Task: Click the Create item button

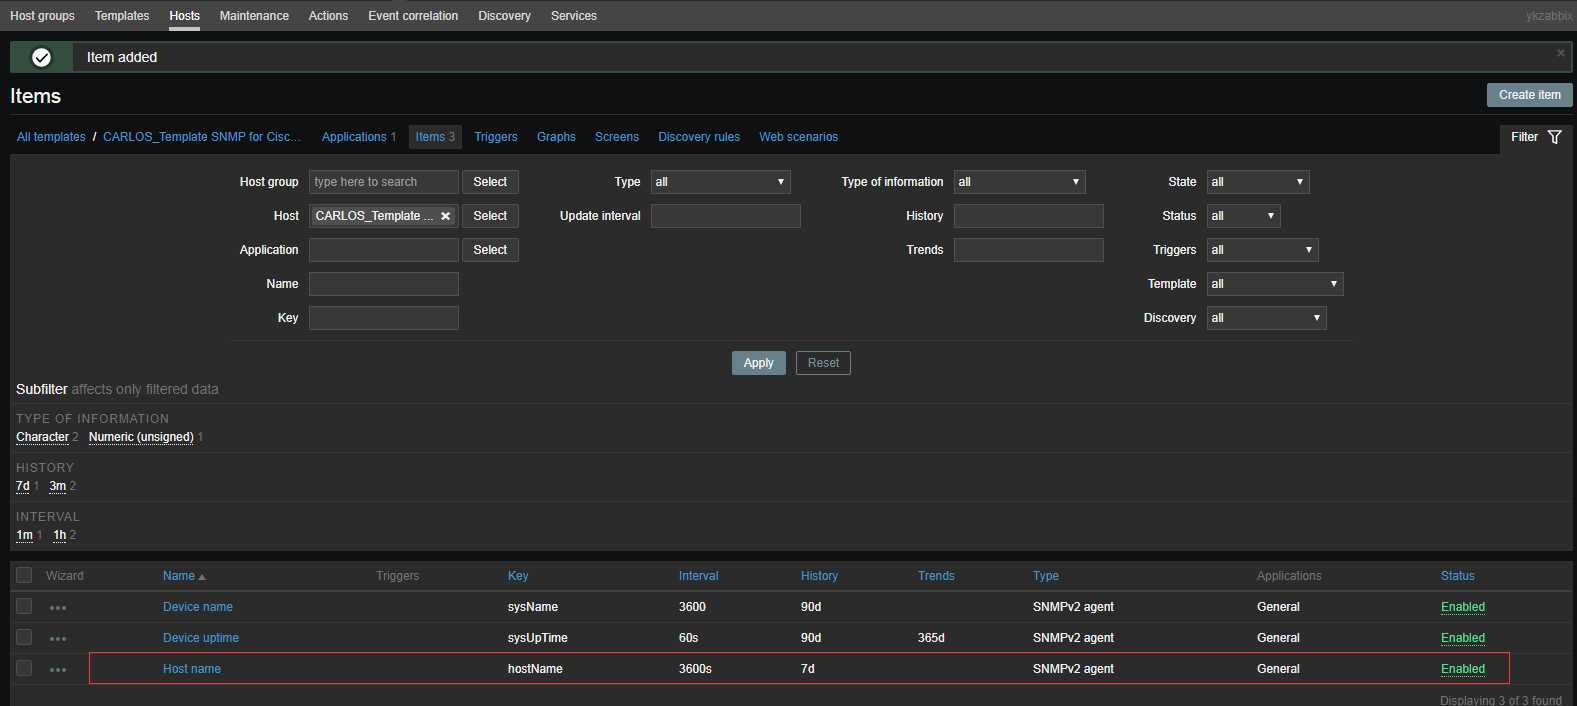Action: (x=1529, y=95)
